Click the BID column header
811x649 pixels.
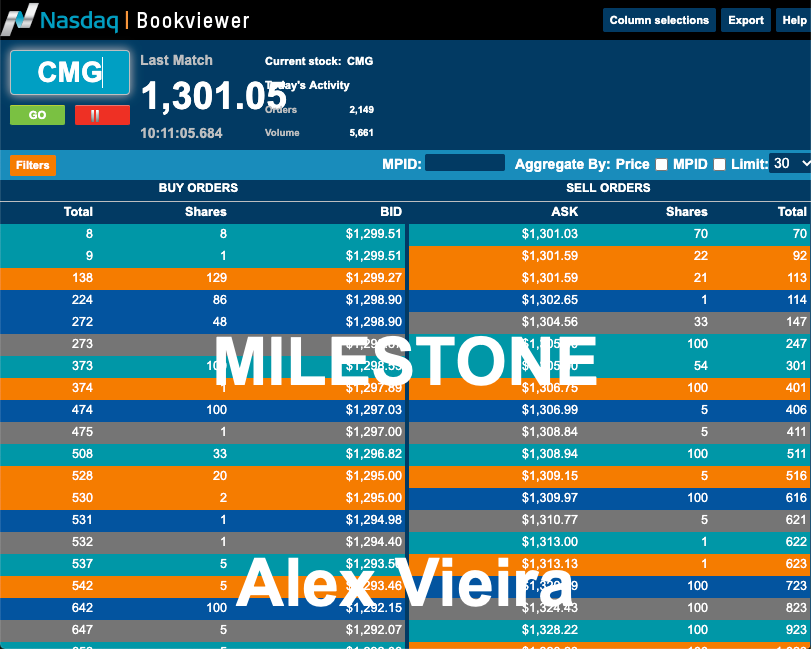391,212
